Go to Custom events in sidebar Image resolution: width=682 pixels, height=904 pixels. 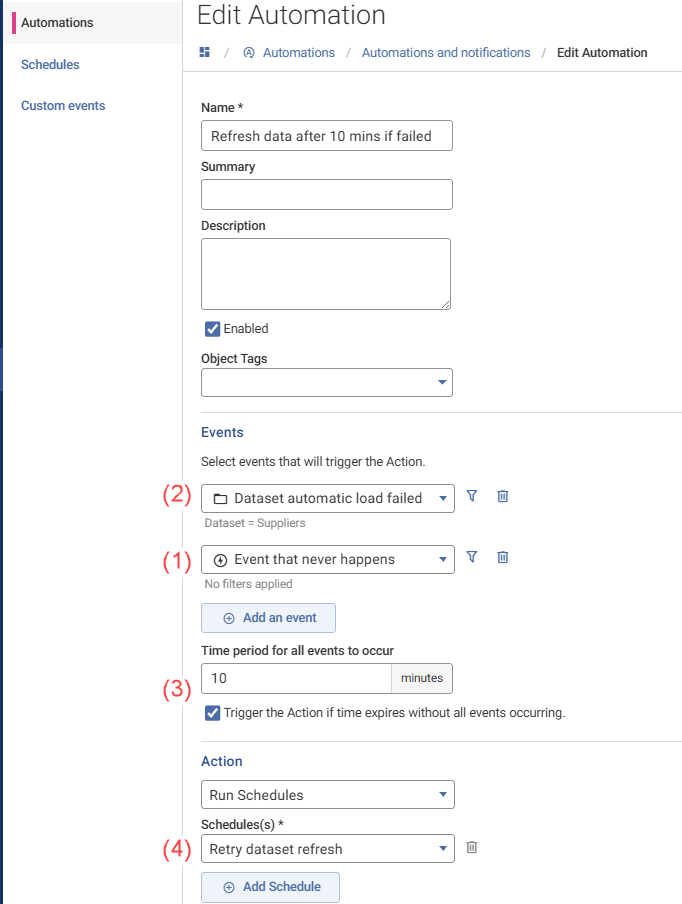63,106
